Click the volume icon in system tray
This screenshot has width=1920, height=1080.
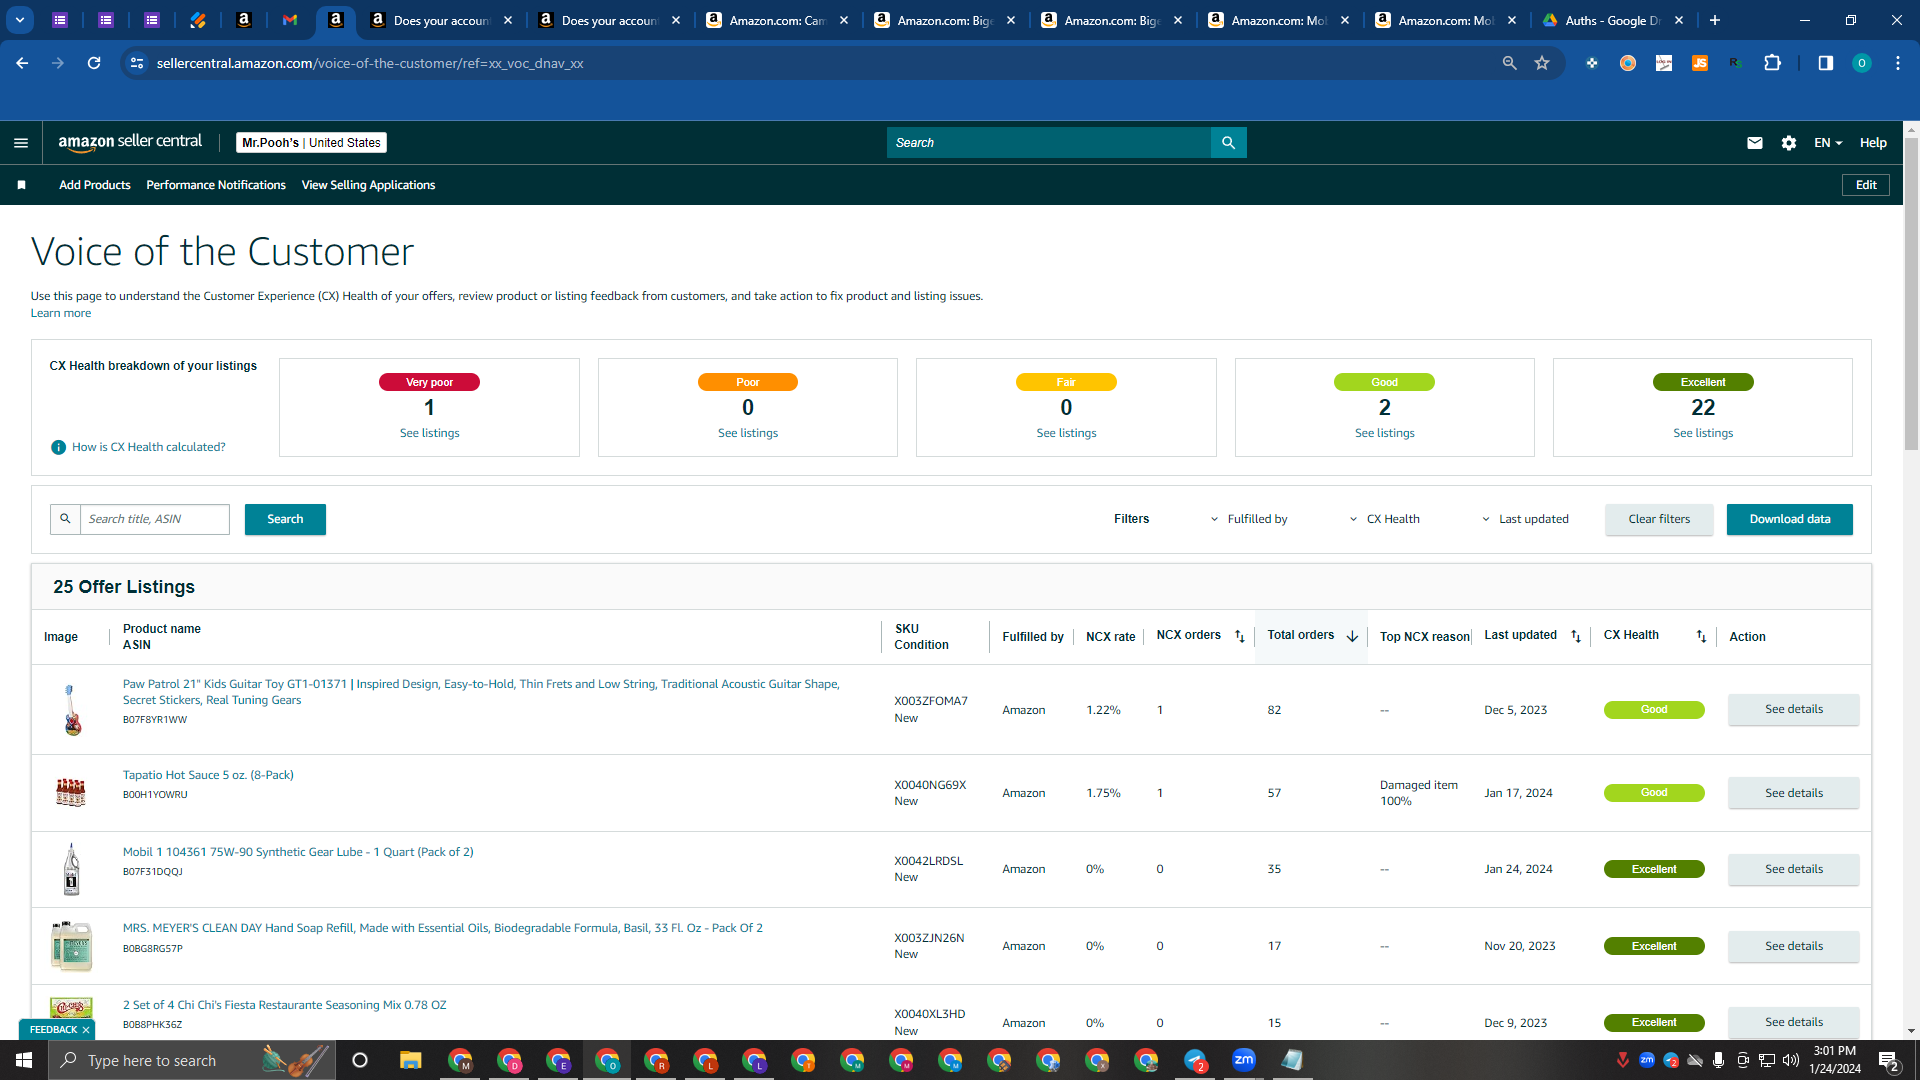click(1790, 1060)
